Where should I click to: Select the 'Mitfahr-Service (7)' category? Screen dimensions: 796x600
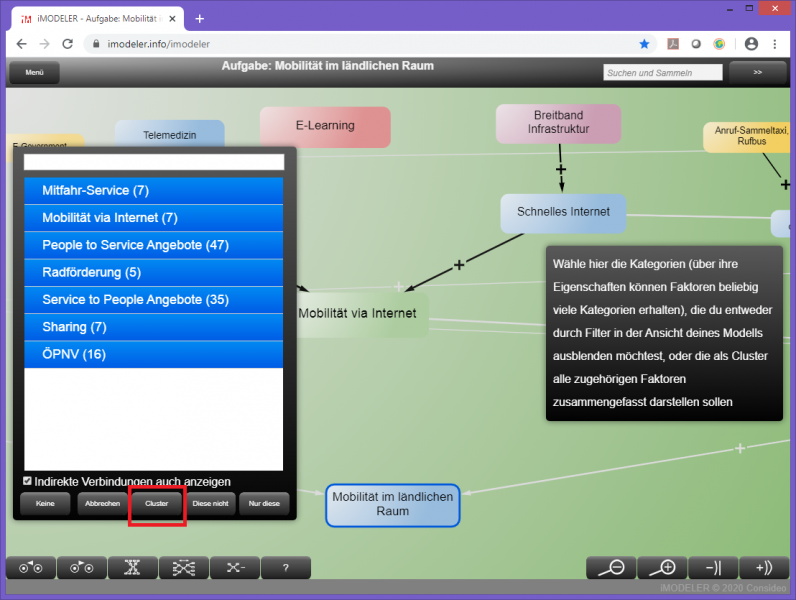coord(154,190)
